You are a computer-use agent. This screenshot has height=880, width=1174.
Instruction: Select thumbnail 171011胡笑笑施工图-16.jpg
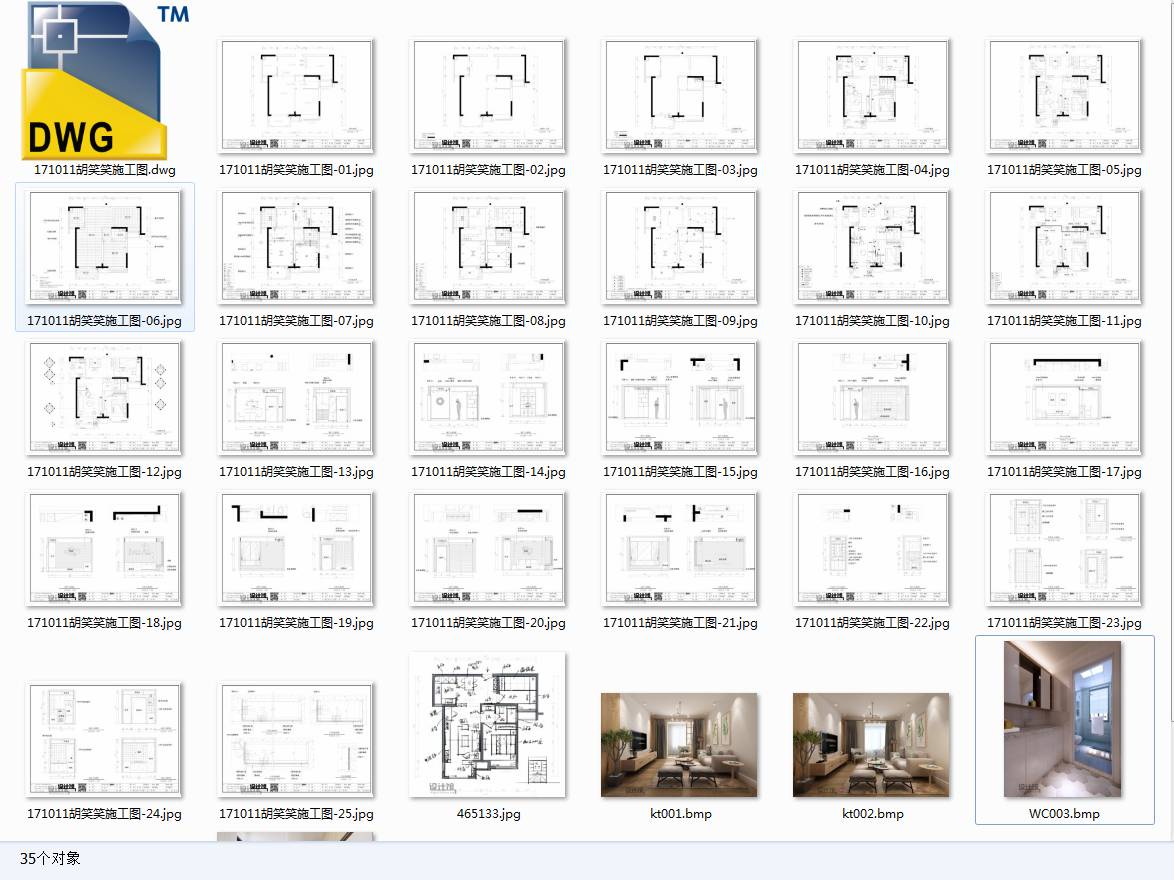click(x=872, y=398)
